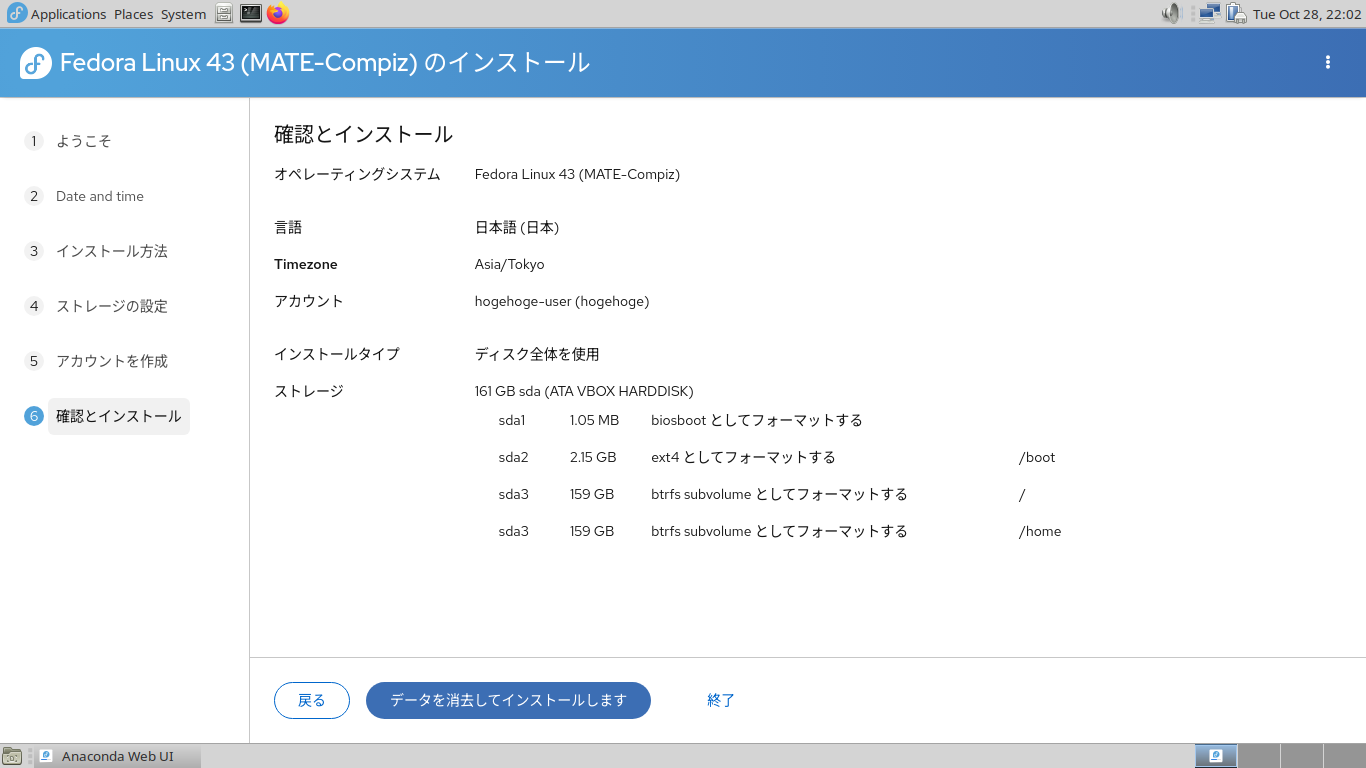1366x768 pixels.
Task: Open the Places menu
Action: click(133, 14)
